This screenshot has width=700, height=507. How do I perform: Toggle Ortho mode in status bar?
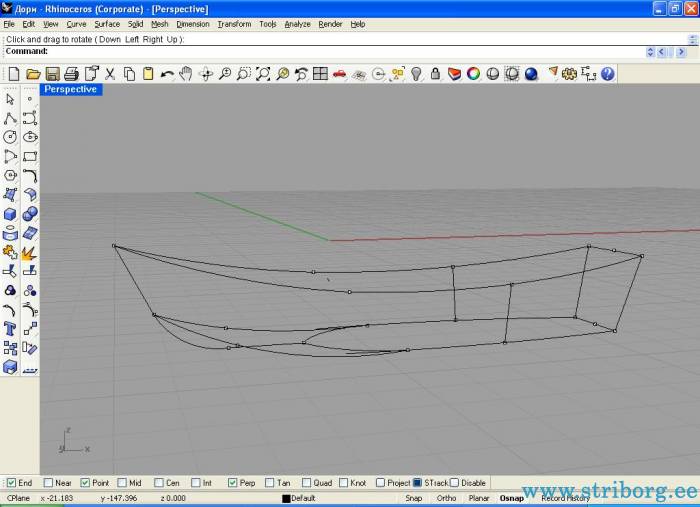pyautogui.click(x=446, y=498)
